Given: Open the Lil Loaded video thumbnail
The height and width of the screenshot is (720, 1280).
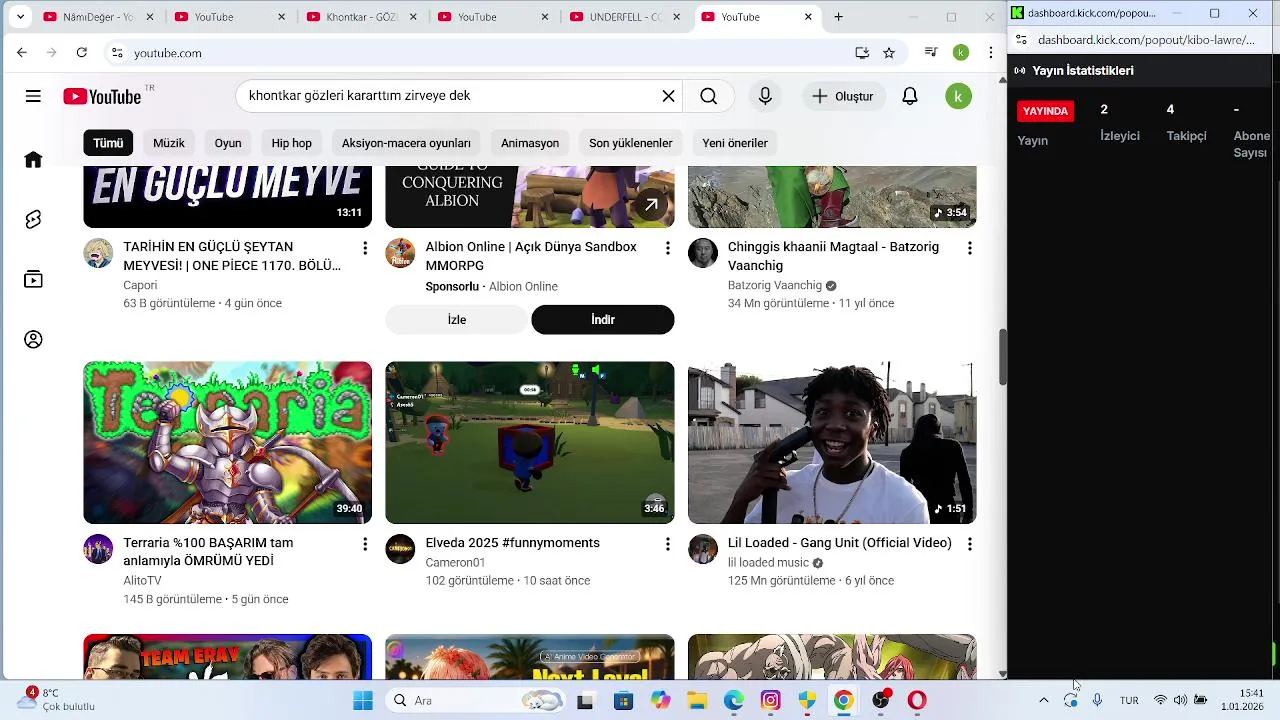Looking at the screenshot, I should coord(832,442).
